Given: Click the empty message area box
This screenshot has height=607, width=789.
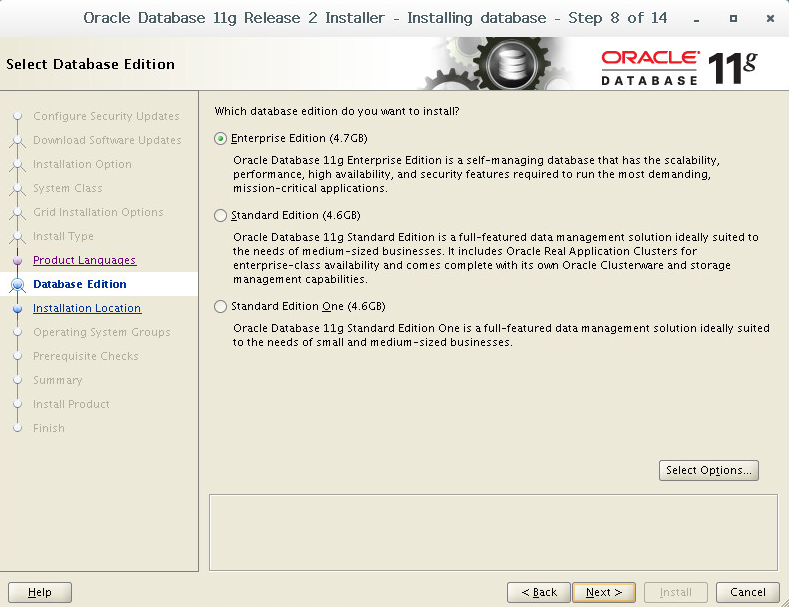Looking at the screenshot, I should point(493,533).
